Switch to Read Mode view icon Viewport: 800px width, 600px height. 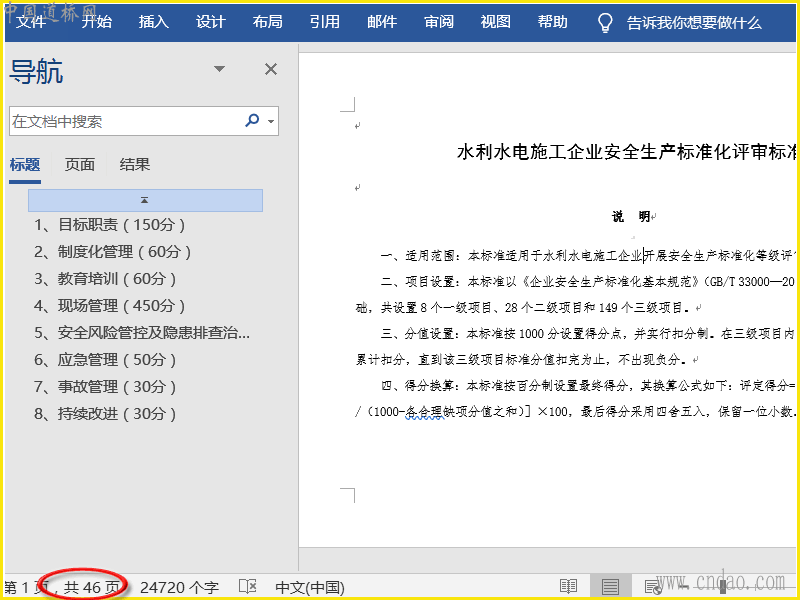568,587
